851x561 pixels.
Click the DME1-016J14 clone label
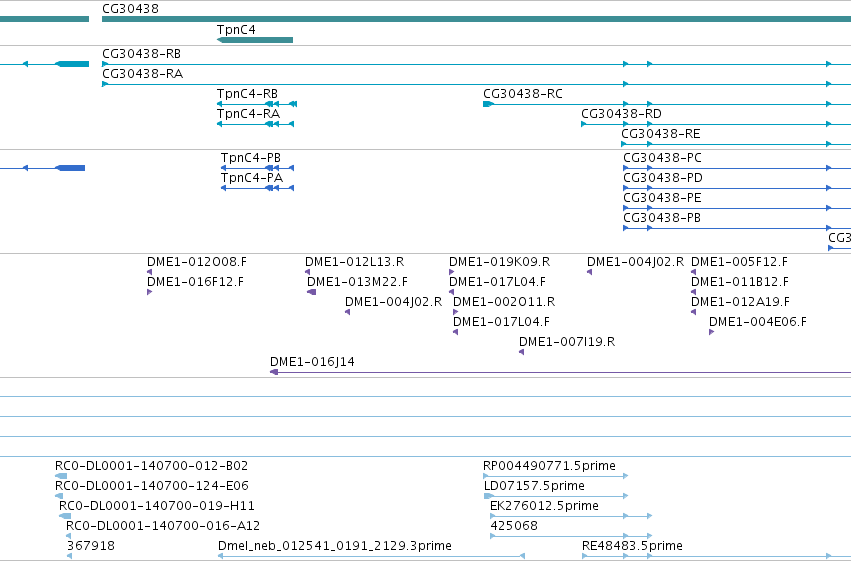pyautogui.click(x=313, y=362)
